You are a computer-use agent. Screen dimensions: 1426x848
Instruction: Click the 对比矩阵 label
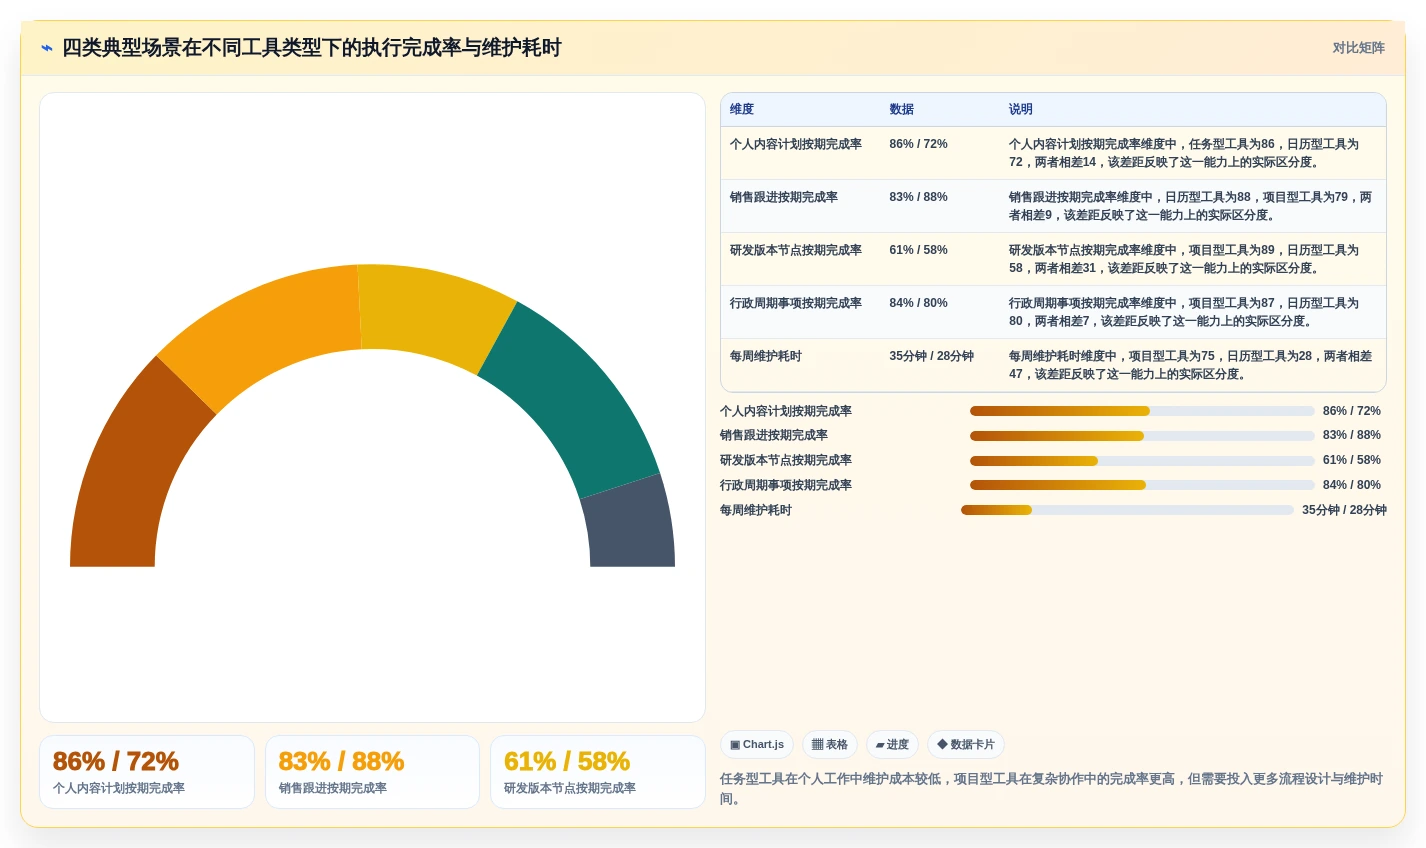1358,48
